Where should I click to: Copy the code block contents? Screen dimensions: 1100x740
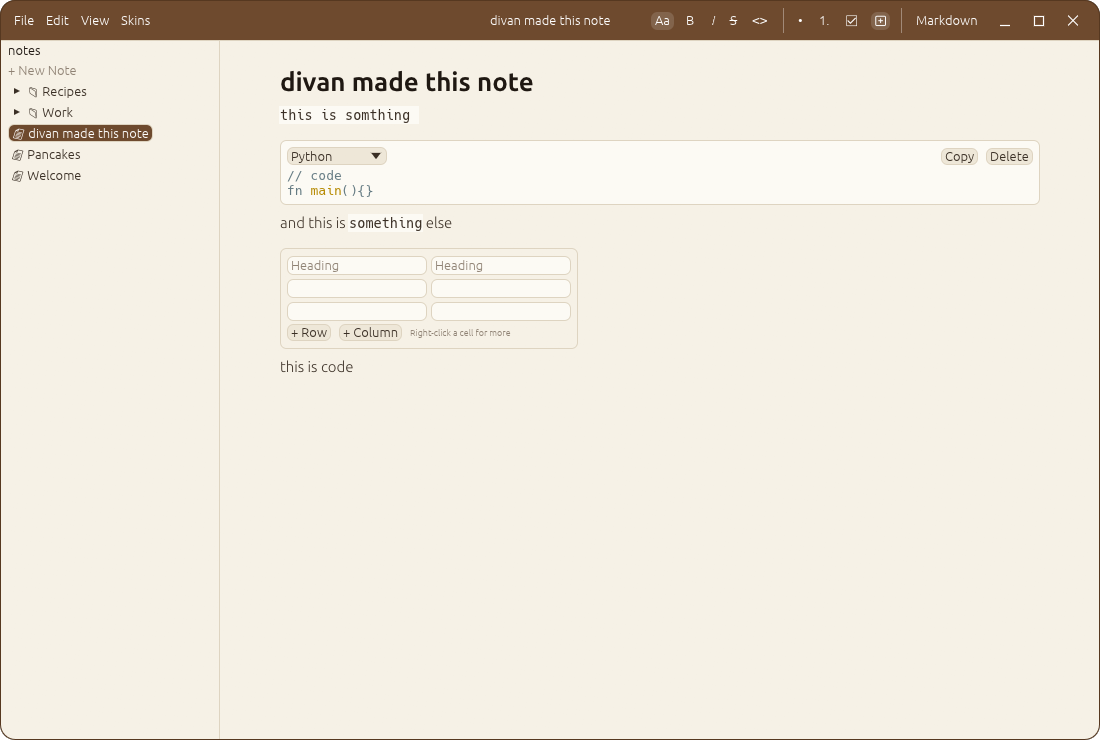959,156
